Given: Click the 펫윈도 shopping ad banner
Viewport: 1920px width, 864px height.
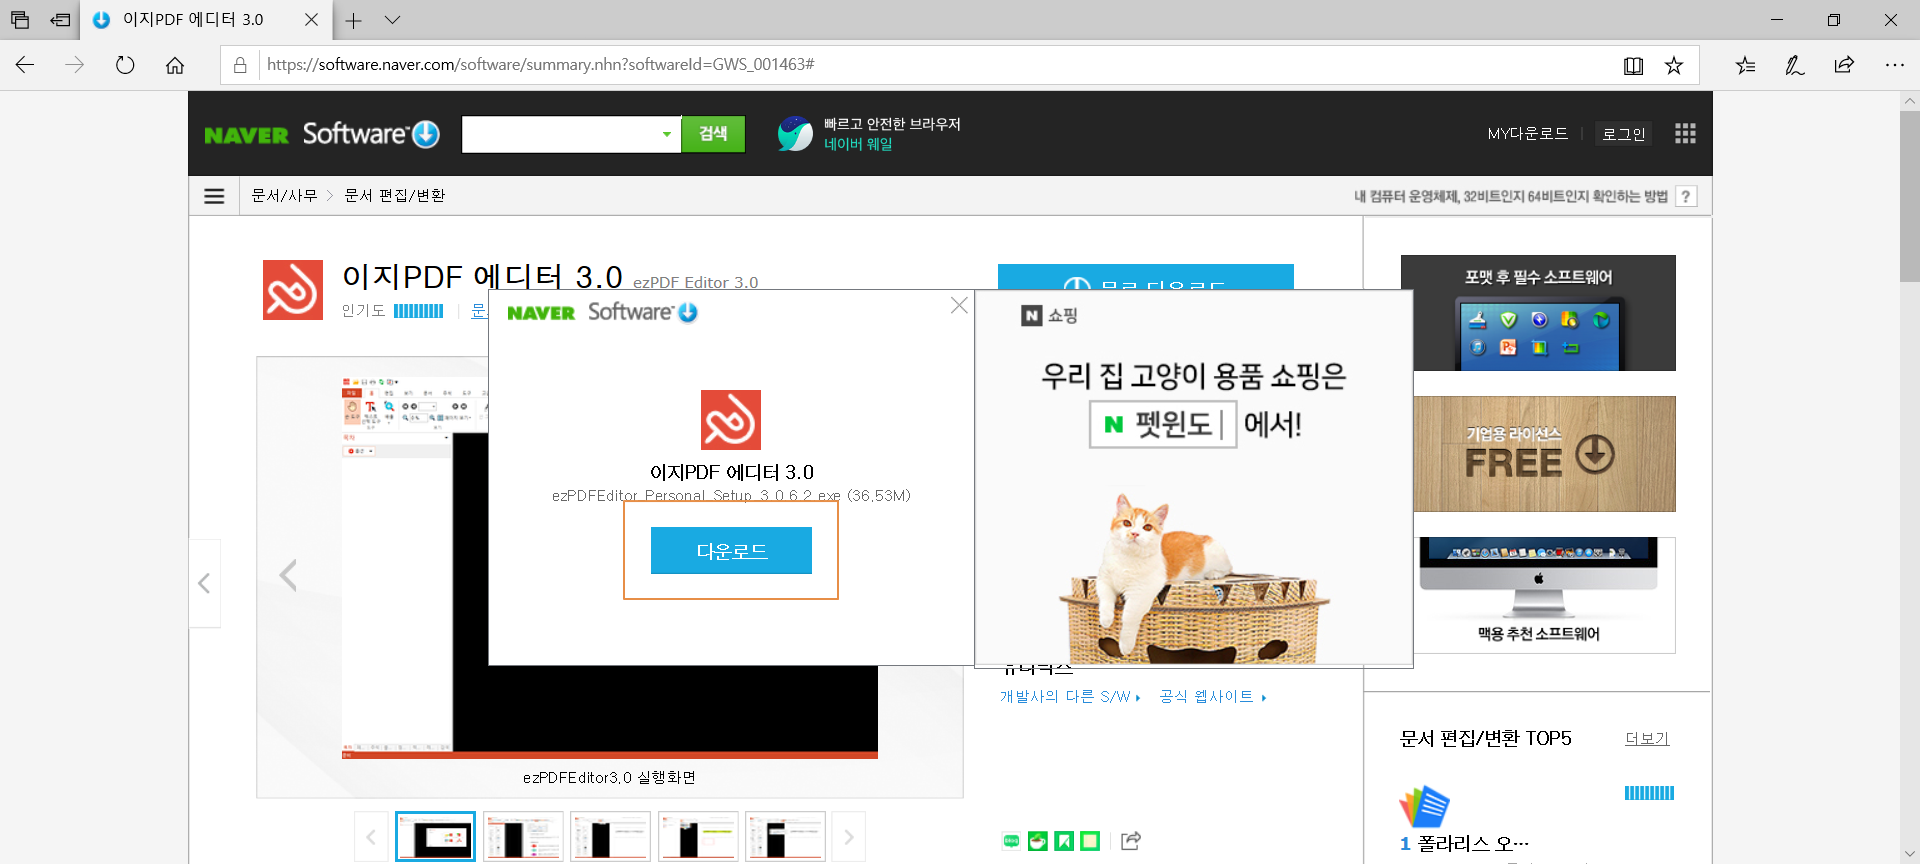Looking at the screenshot, I should (x=1194, y=478).
